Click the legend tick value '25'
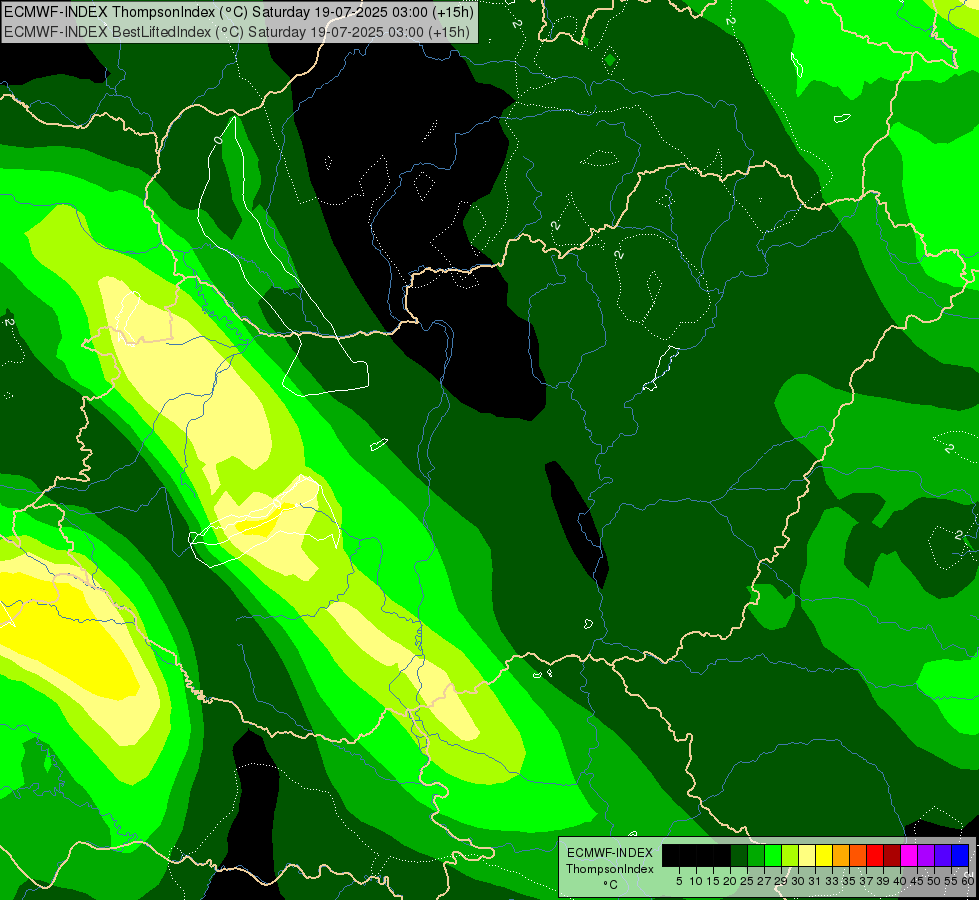This screenshot has width=979, height=900. pyautogui.click(x=747, y=881)
